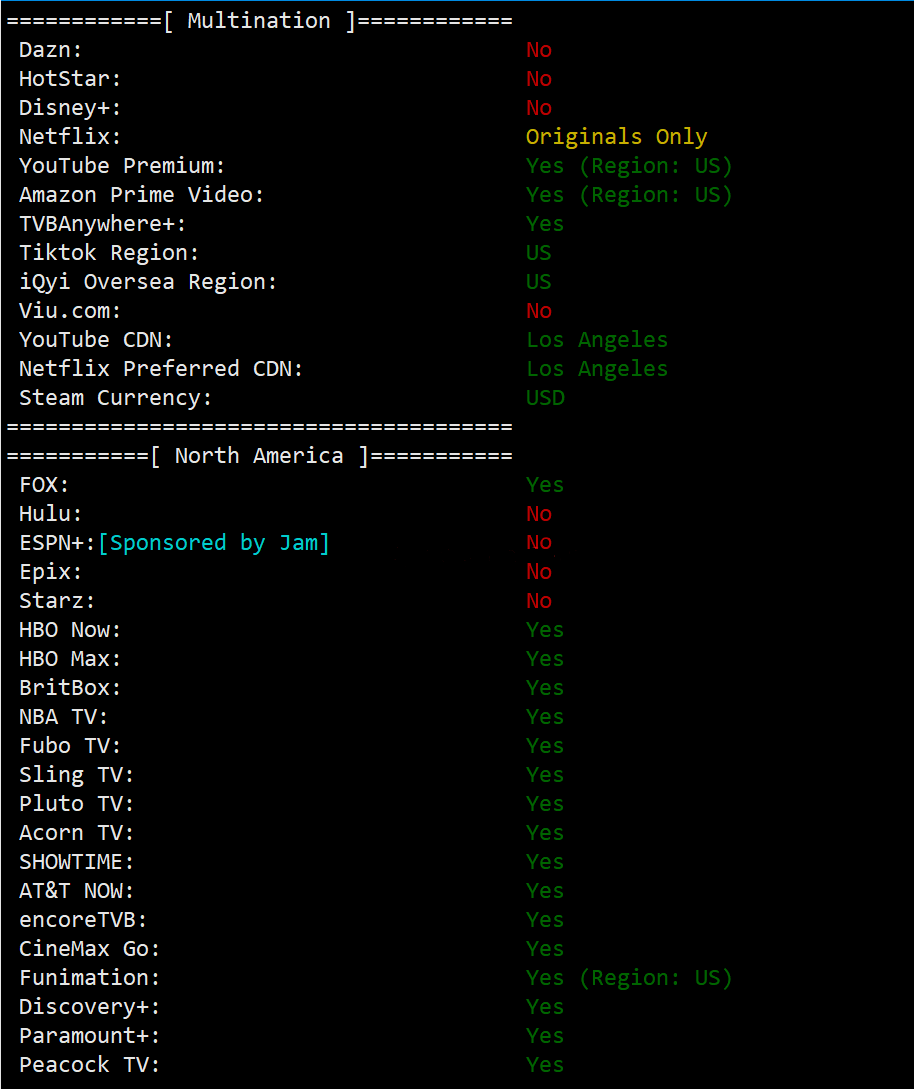Click the 'North America' section header

coord(259,456)
